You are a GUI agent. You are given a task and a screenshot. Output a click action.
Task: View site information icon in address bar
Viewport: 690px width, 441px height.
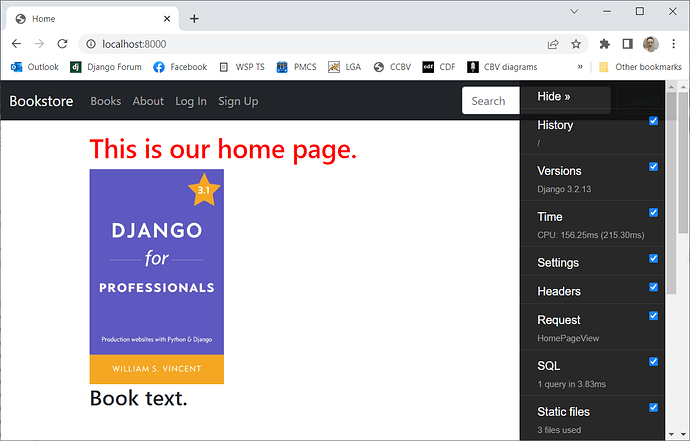[x=91, y=44]
